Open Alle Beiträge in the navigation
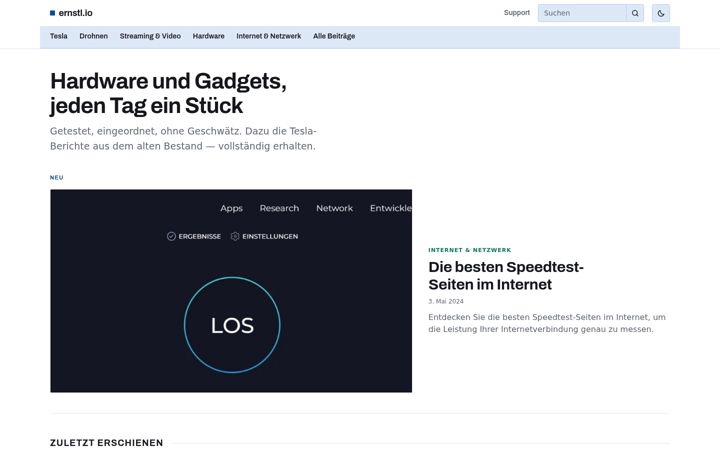Viewport: 720px width, 450px height. pos(334,36)
